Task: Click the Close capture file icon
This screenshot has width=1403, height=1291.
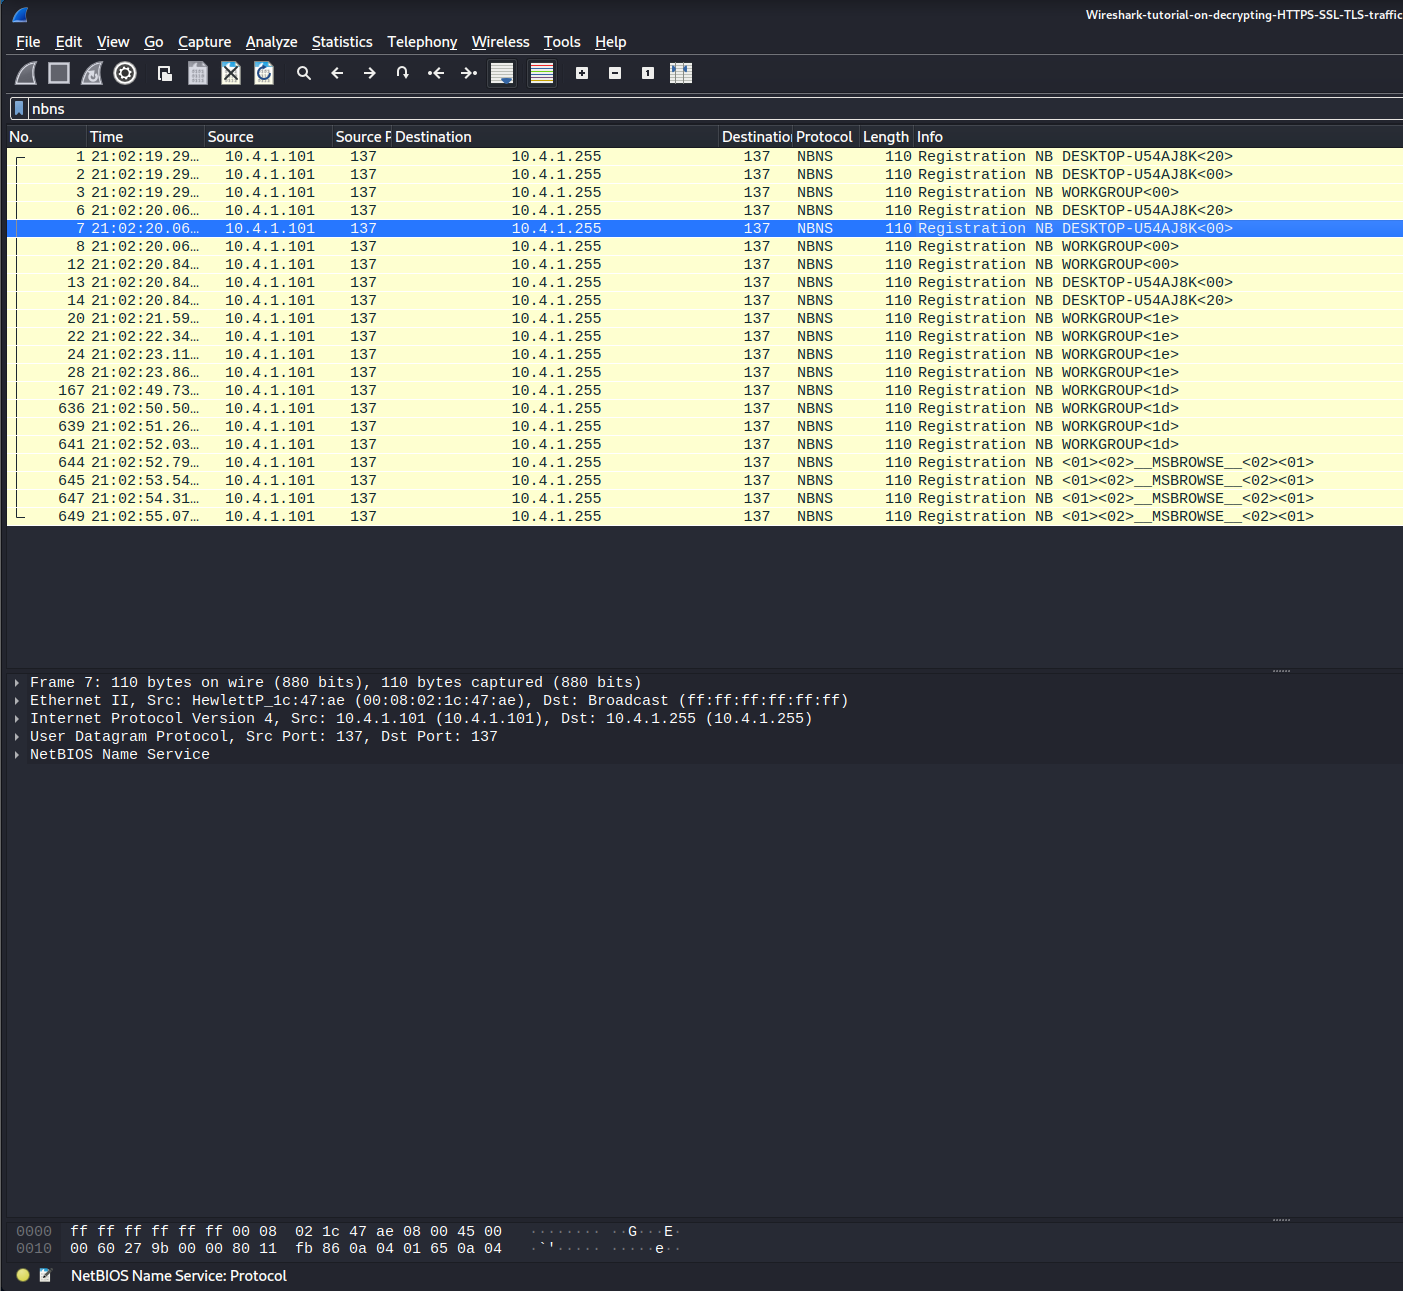Action: [231, 73]
